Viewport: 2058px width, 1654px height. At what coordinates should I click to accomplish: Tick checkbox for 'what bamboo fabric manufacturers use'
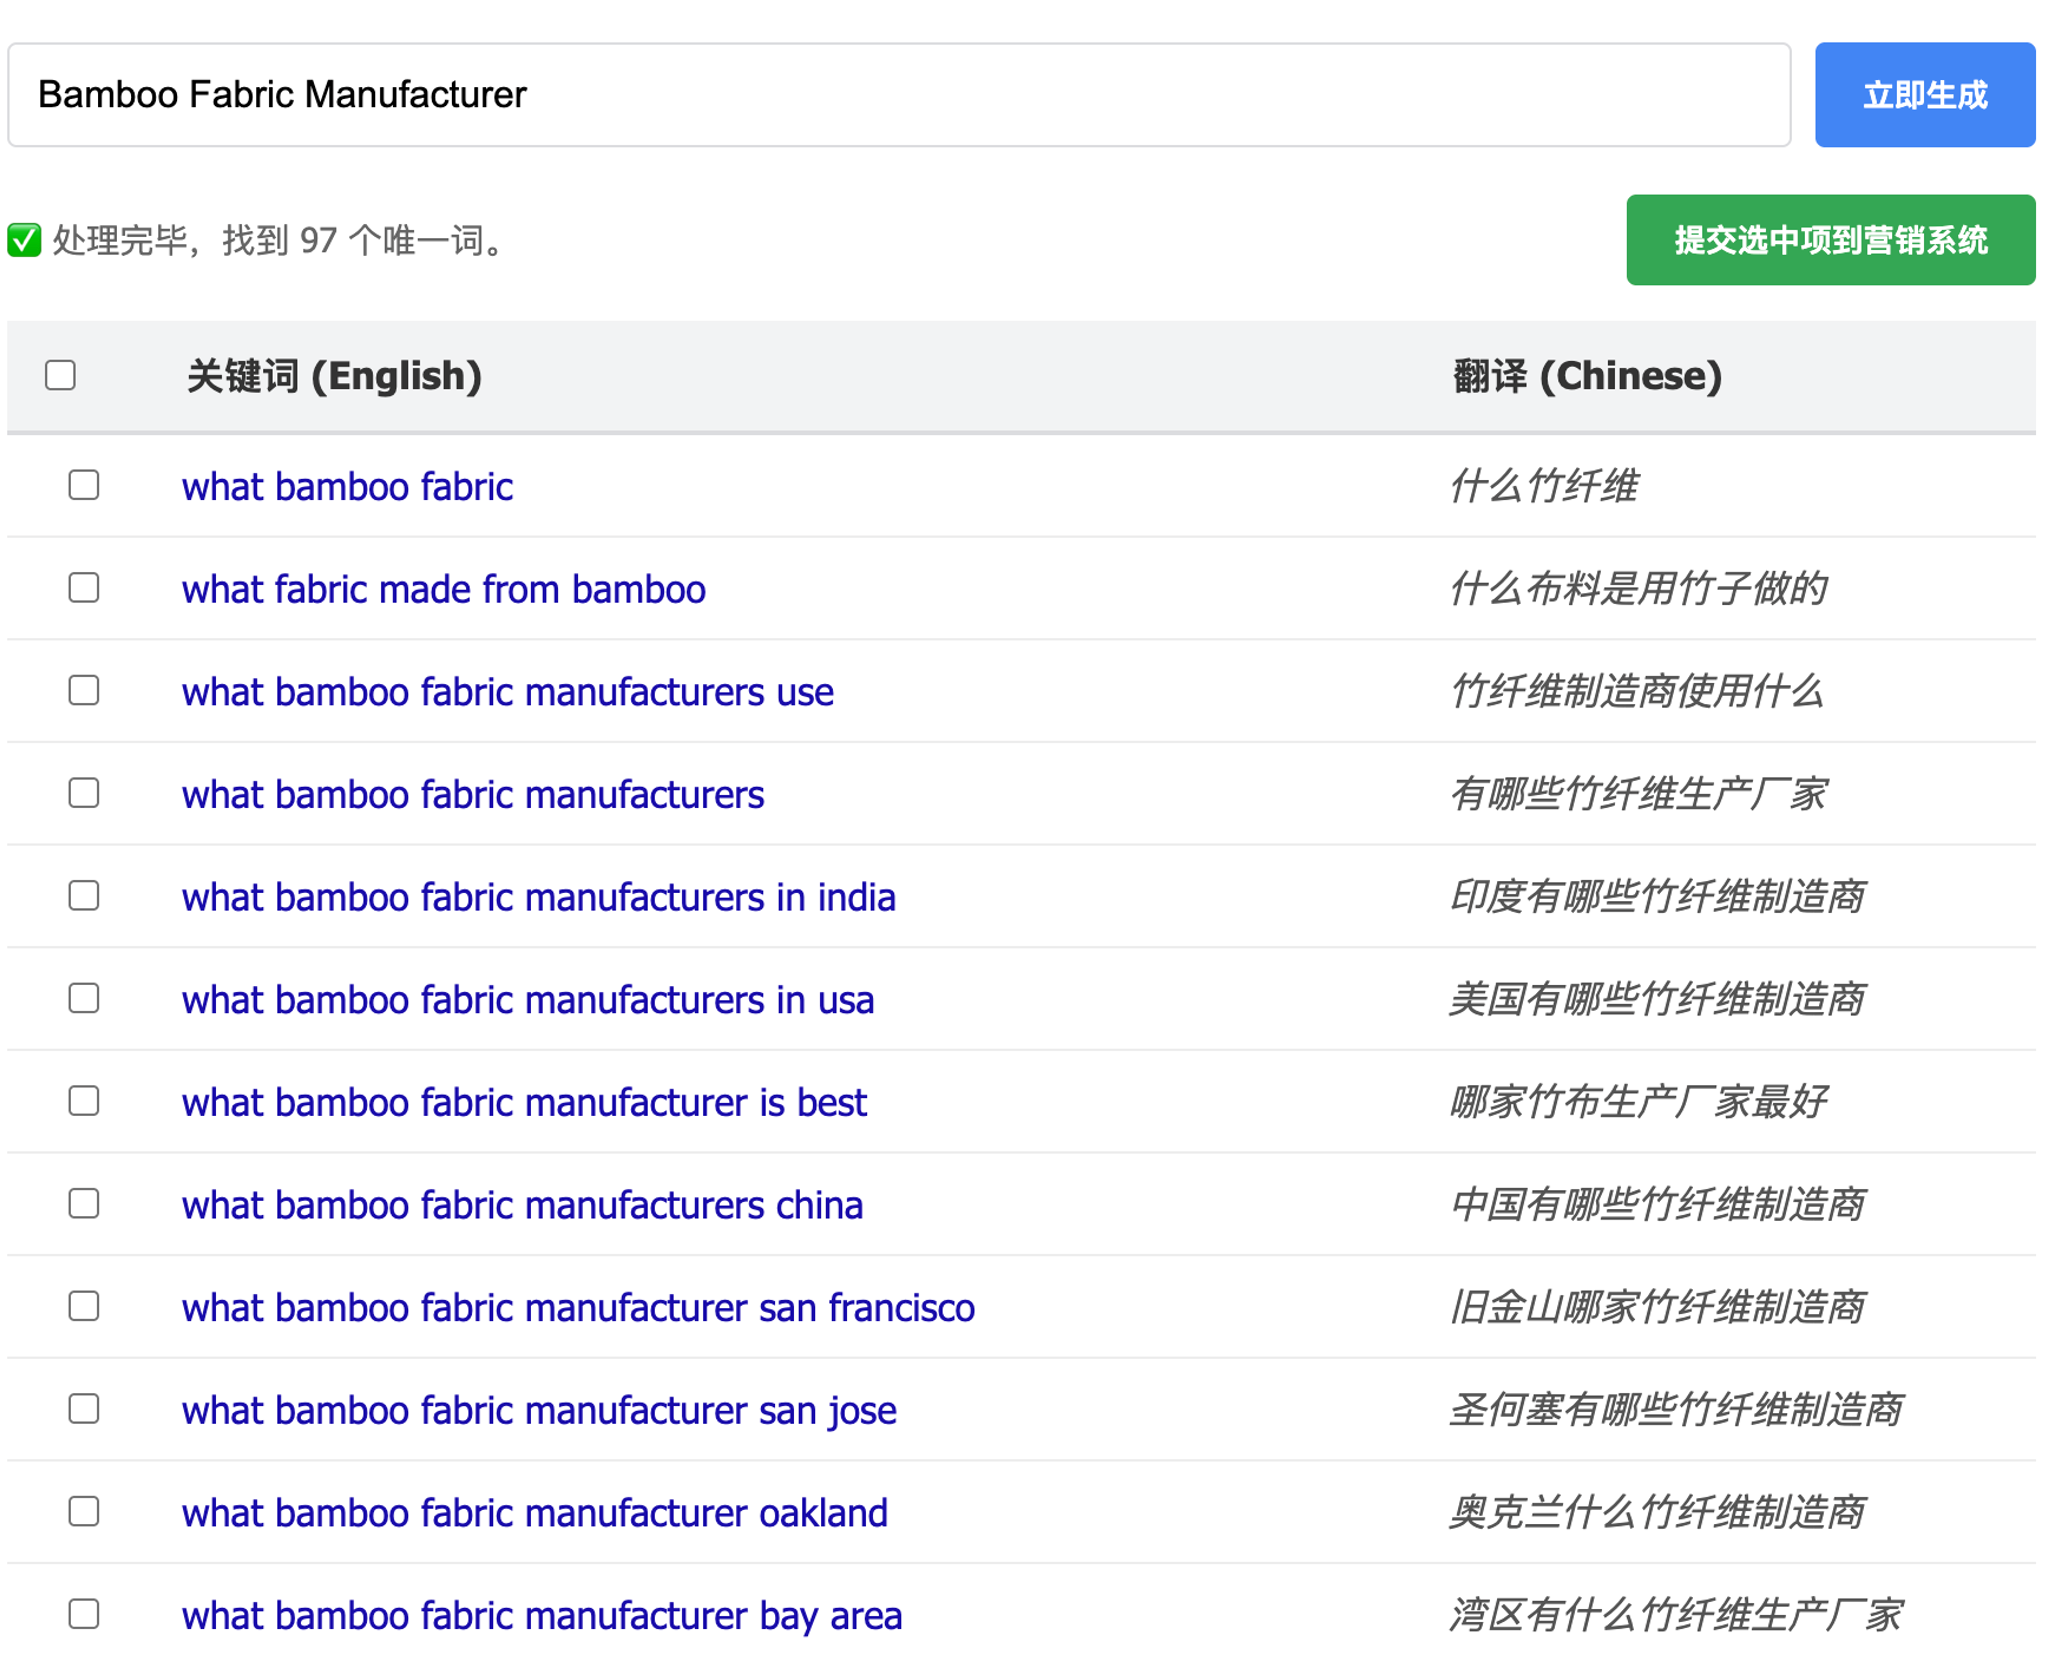[84, 691]
